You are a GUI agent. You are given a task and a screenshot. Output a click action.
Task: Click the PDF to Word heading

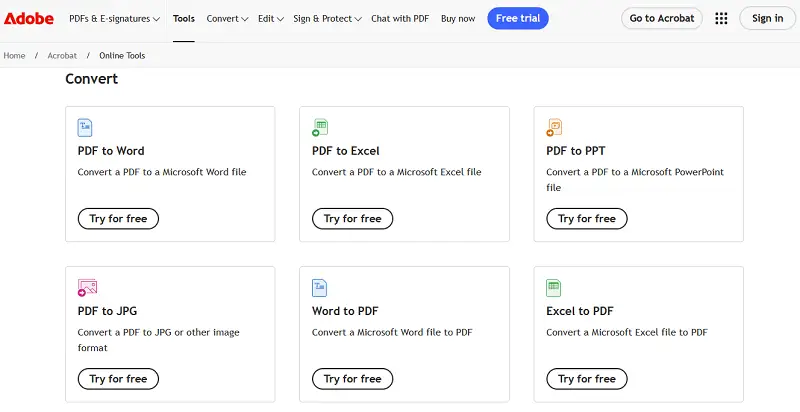click(111, 151)
